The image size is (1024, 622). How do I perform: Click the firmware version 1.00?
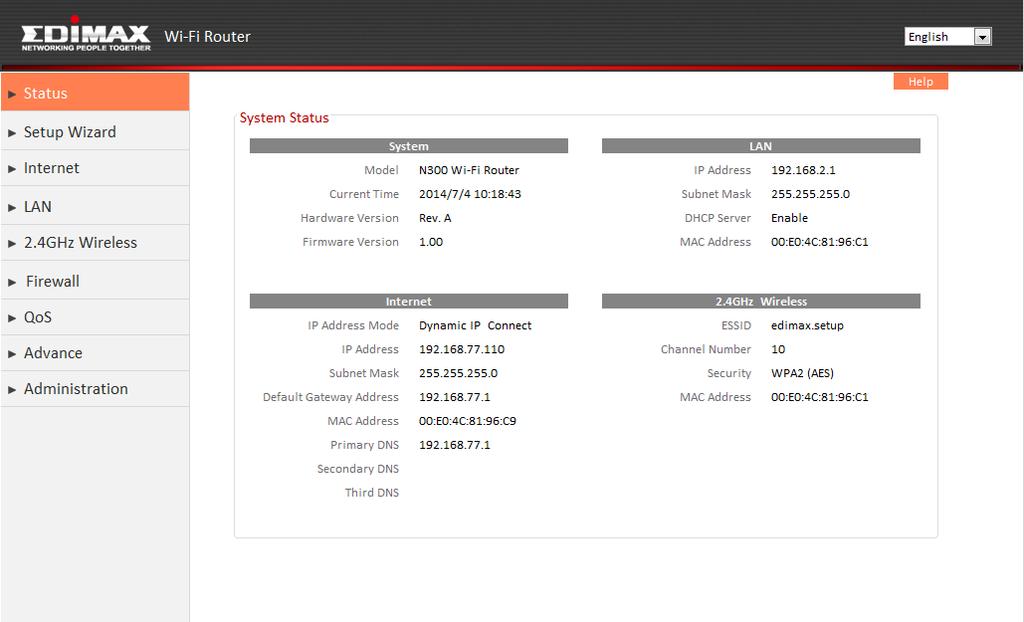[431, 242]
